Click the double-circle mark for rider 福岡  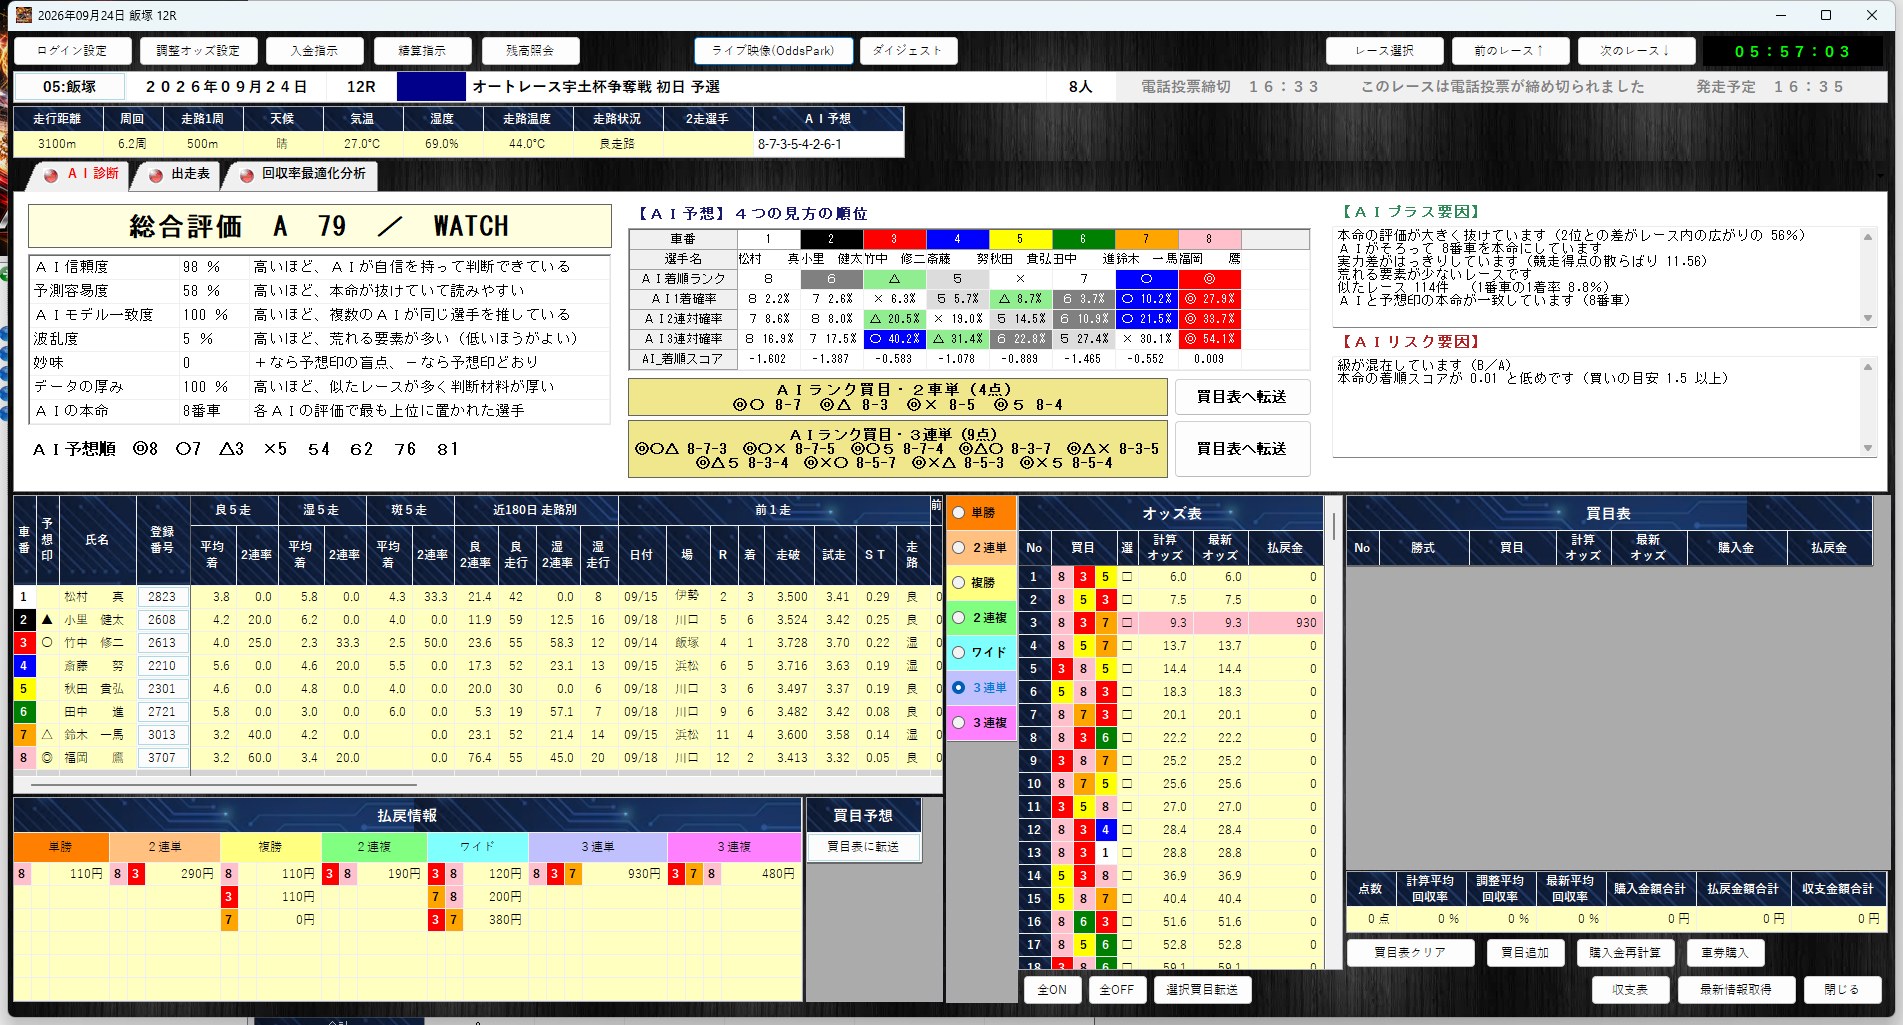tap(47, 758)
